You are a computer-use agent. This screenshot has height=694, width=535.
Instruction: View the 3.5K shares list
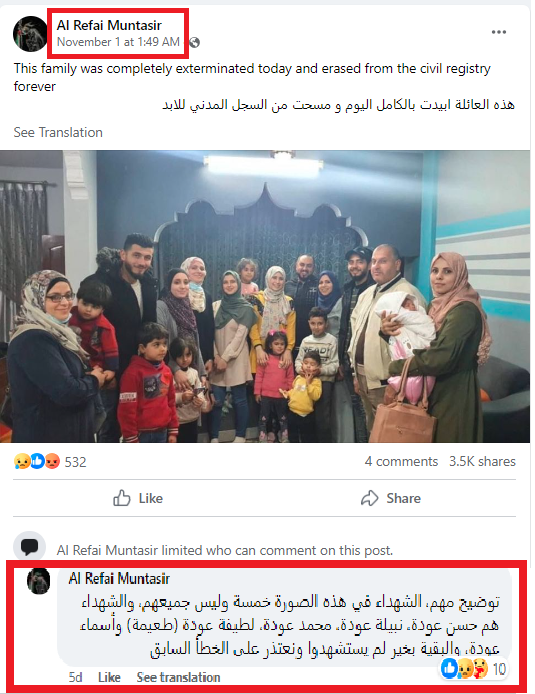tap(482, 462)
